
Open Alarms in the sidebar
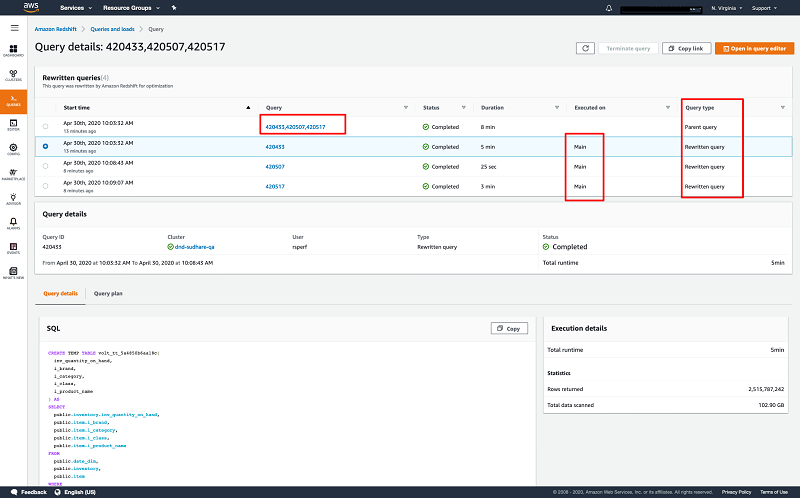pyautogui.click(x=13, y=223)
